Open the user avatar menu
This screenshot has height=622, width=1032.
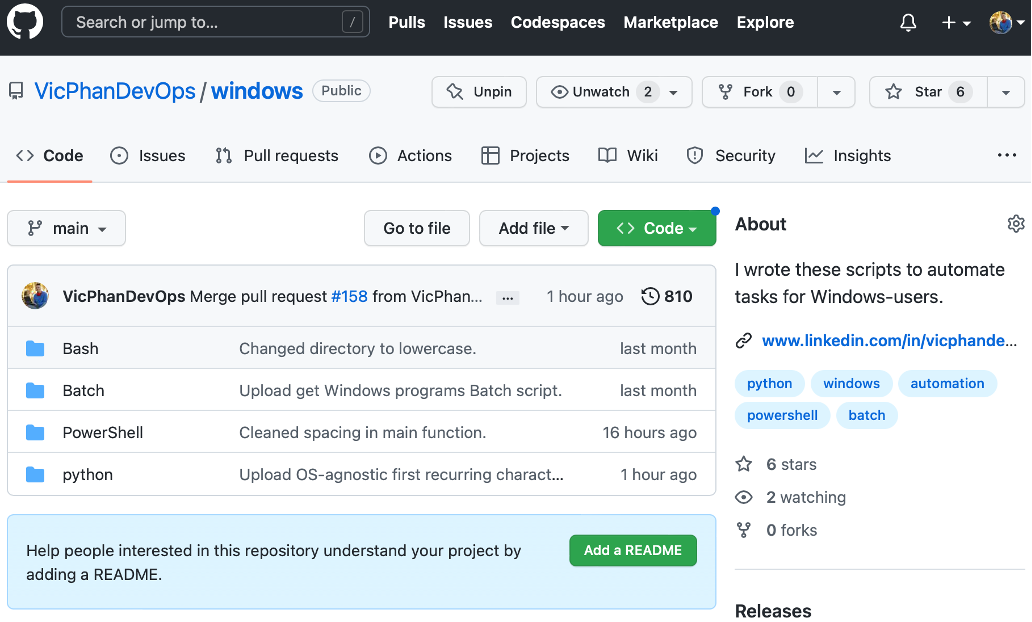pos(1007,22)
